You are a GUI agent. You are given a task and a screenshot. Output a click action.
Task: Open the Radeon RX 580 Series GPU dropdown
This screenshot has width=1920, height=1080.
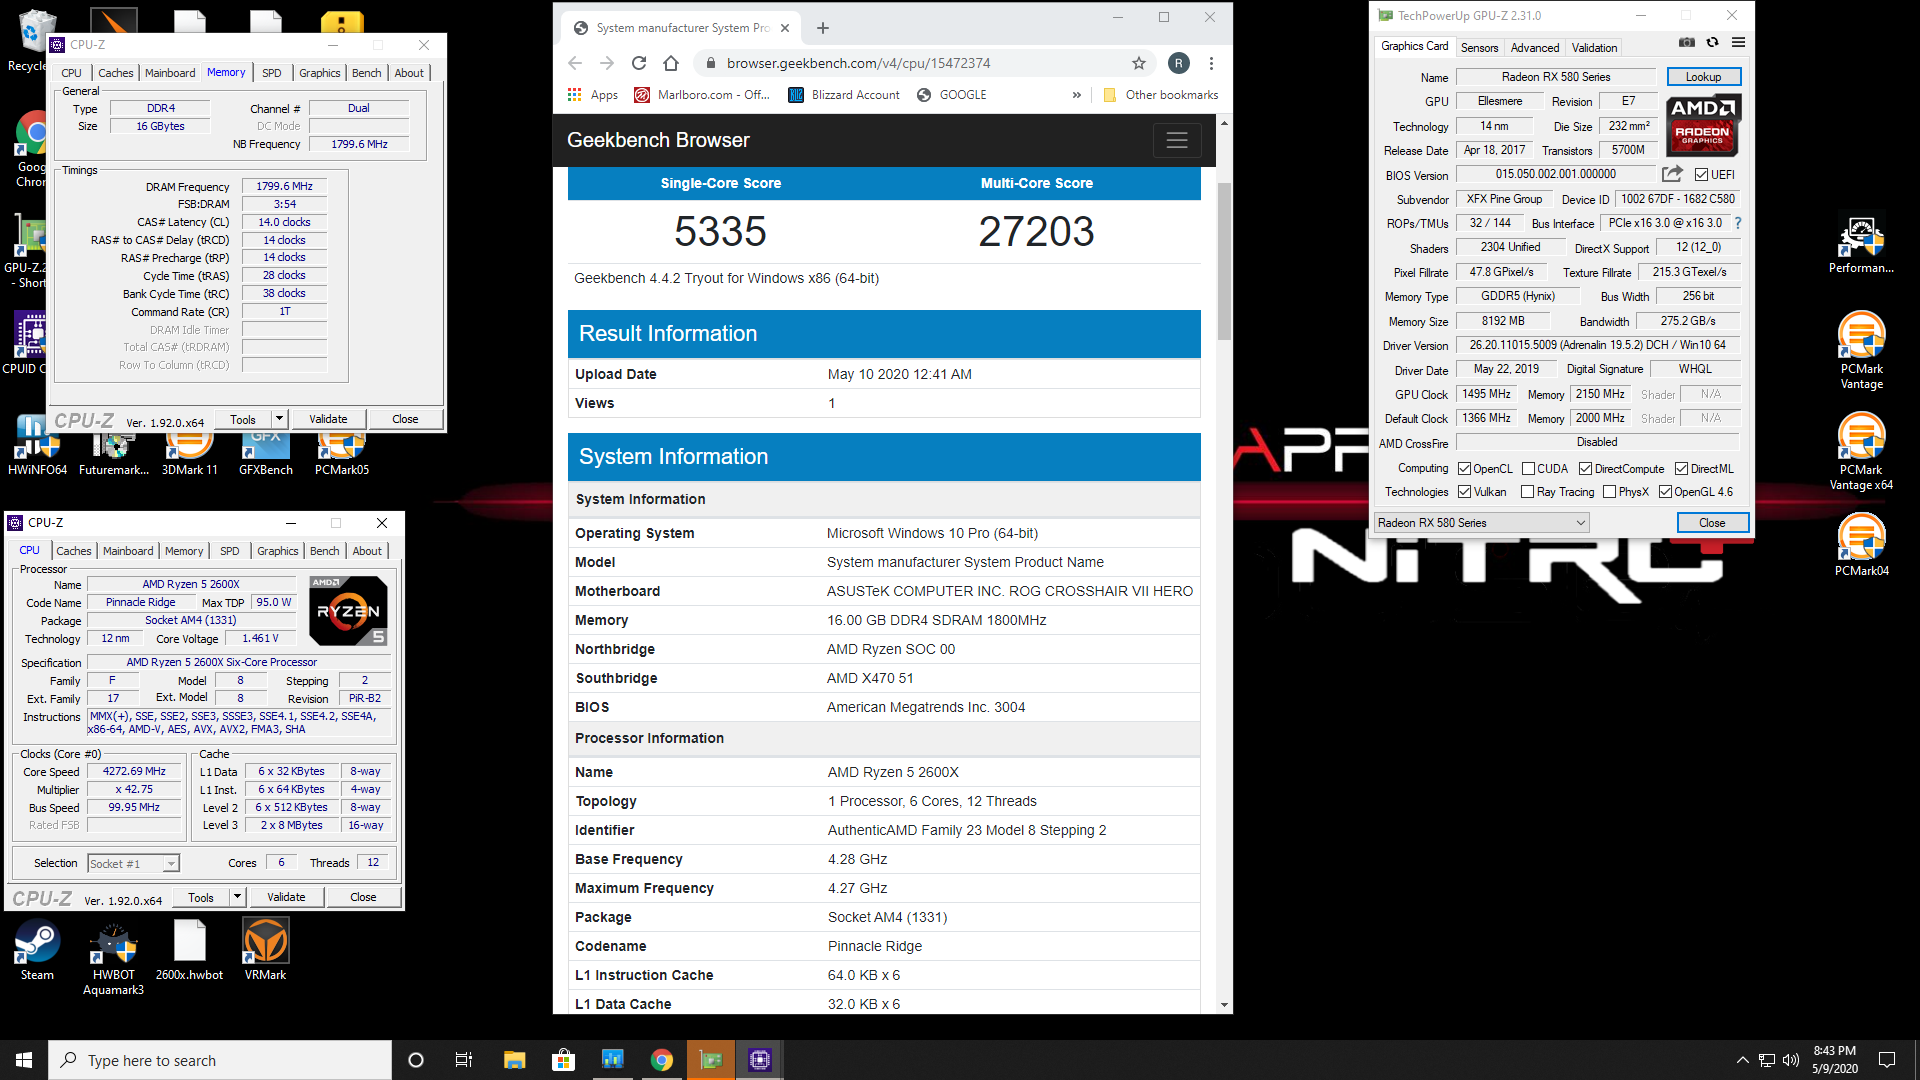pos(1481,523)
